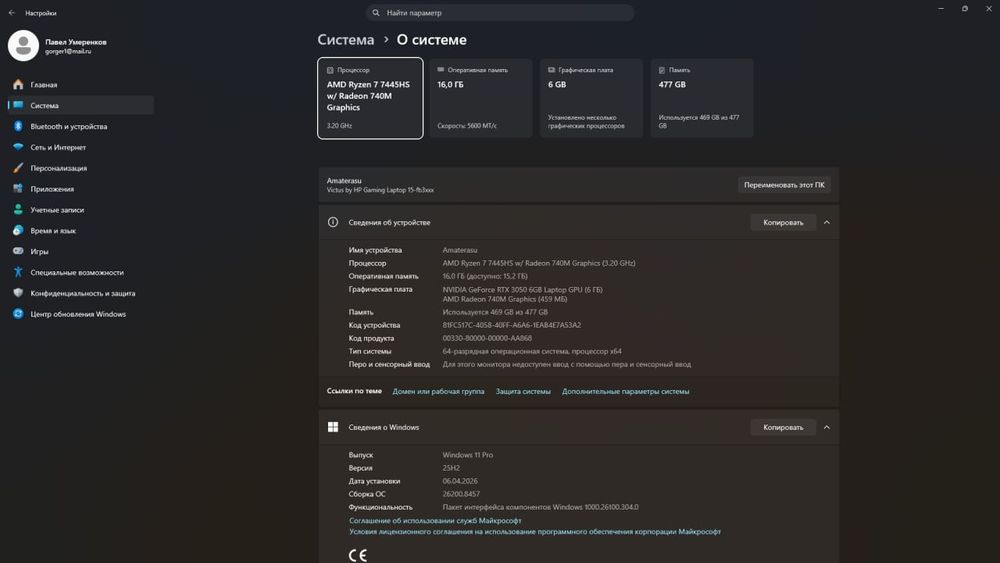
Task: Click the NVIDIA GeForce RTX 3050 text
Action: 522,289
